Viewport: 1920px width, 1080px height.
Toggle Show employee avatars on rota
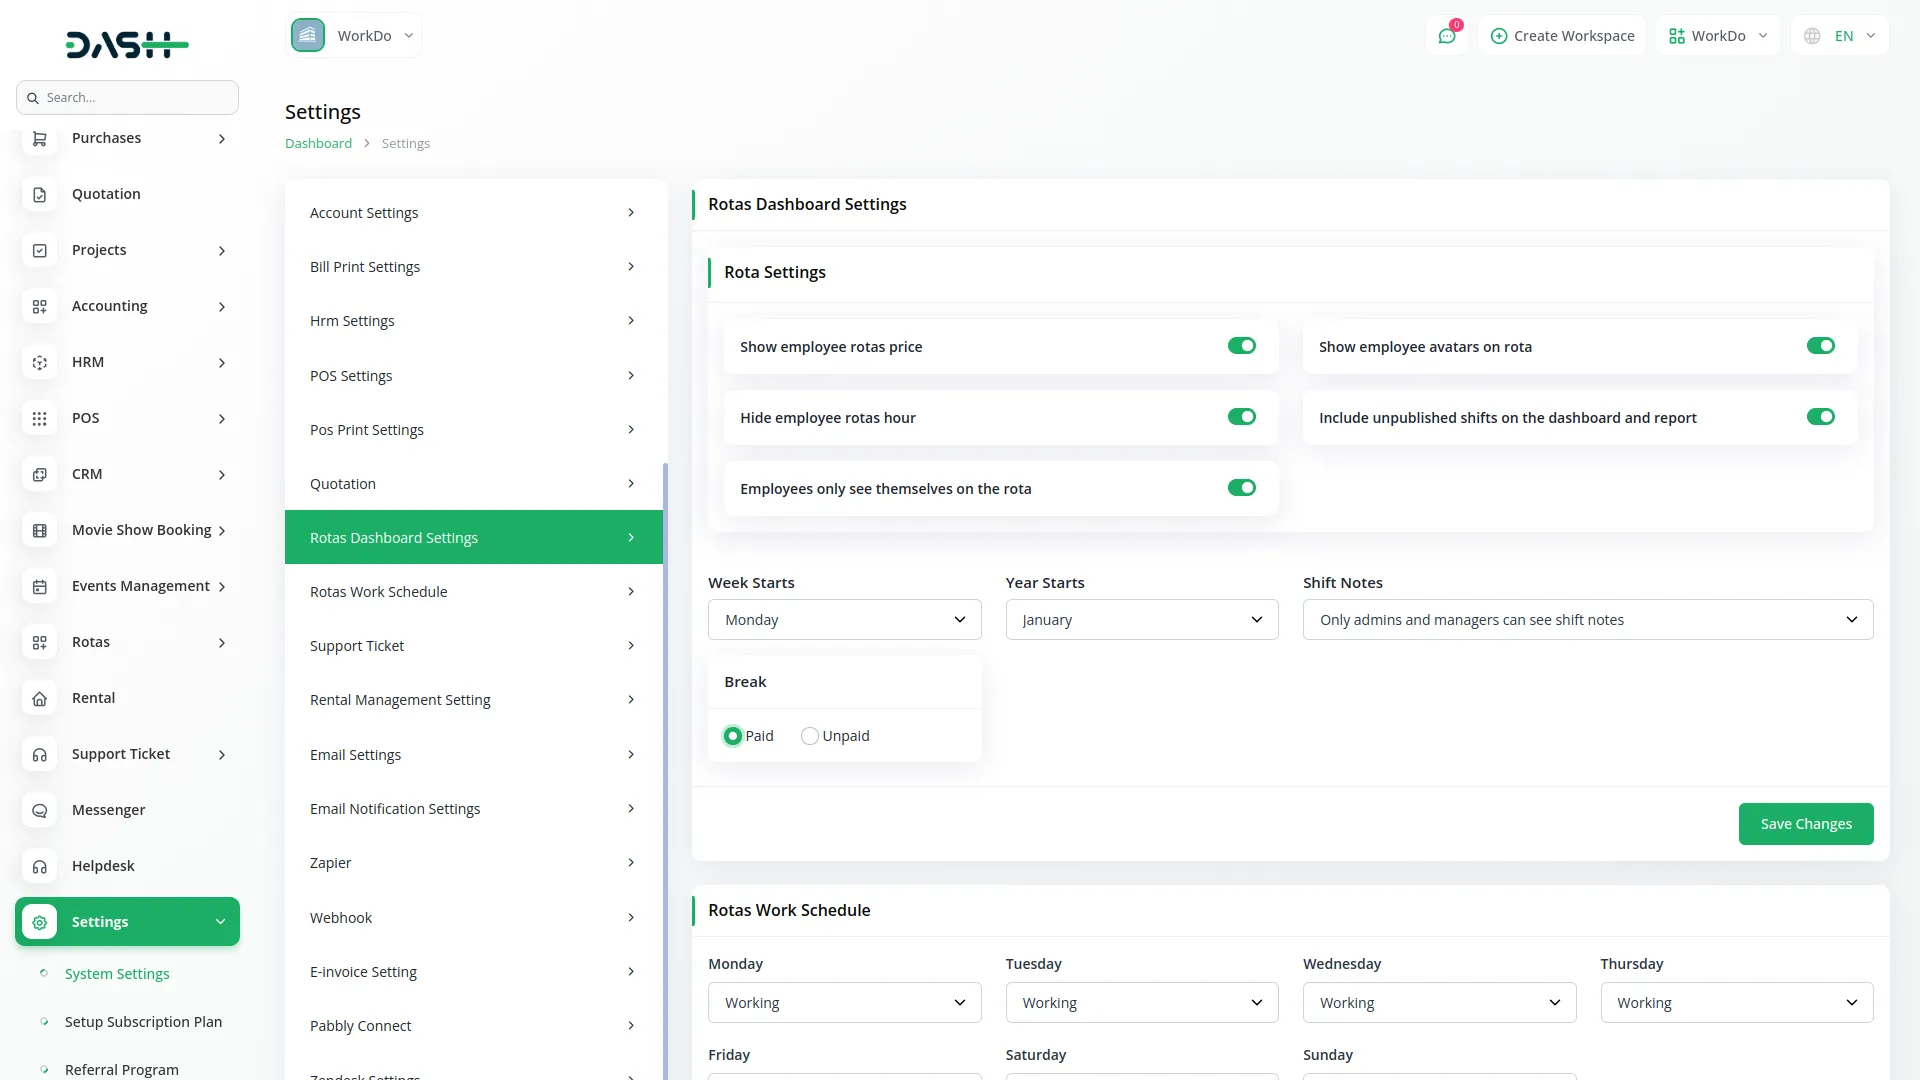click(1820, 346)
